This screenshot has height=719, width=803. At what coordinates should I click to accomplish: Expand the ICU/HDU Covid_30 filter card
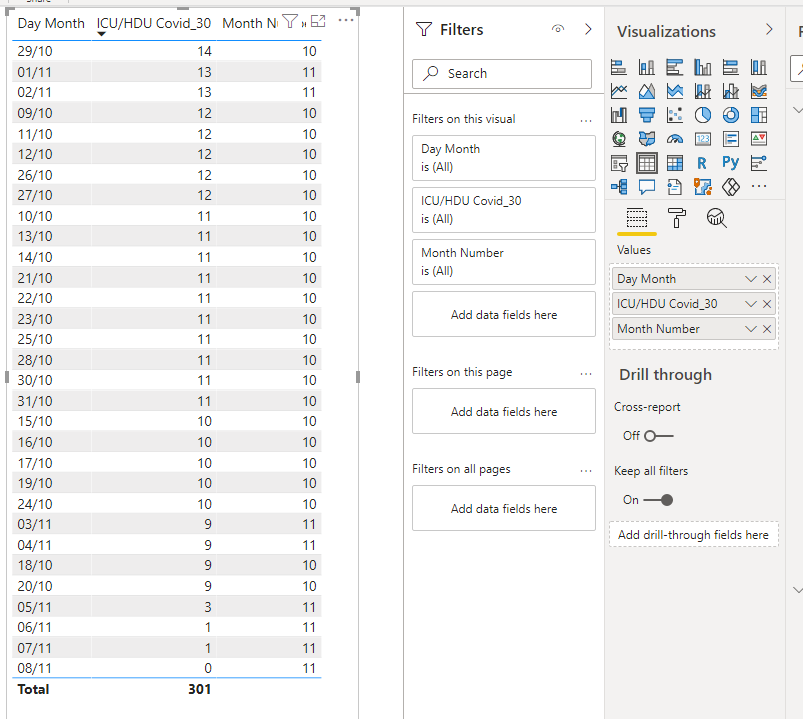point(504,210)
